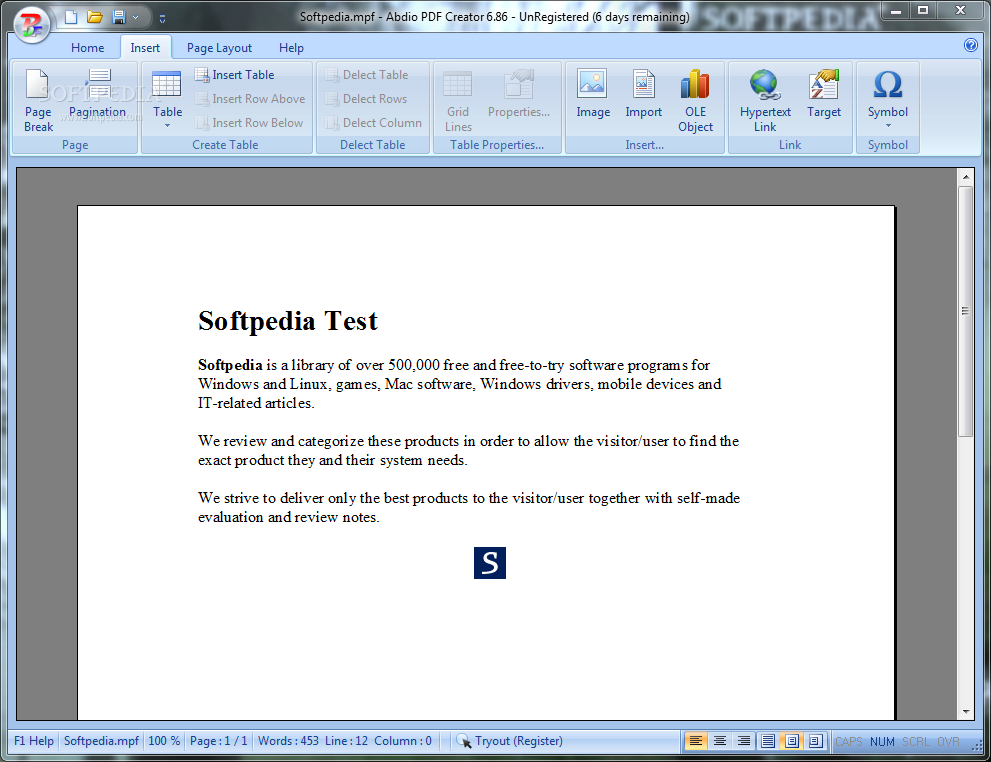Save the document with the floppy disk icon
This screenshot has width=991, height=762.
point(119,17)
